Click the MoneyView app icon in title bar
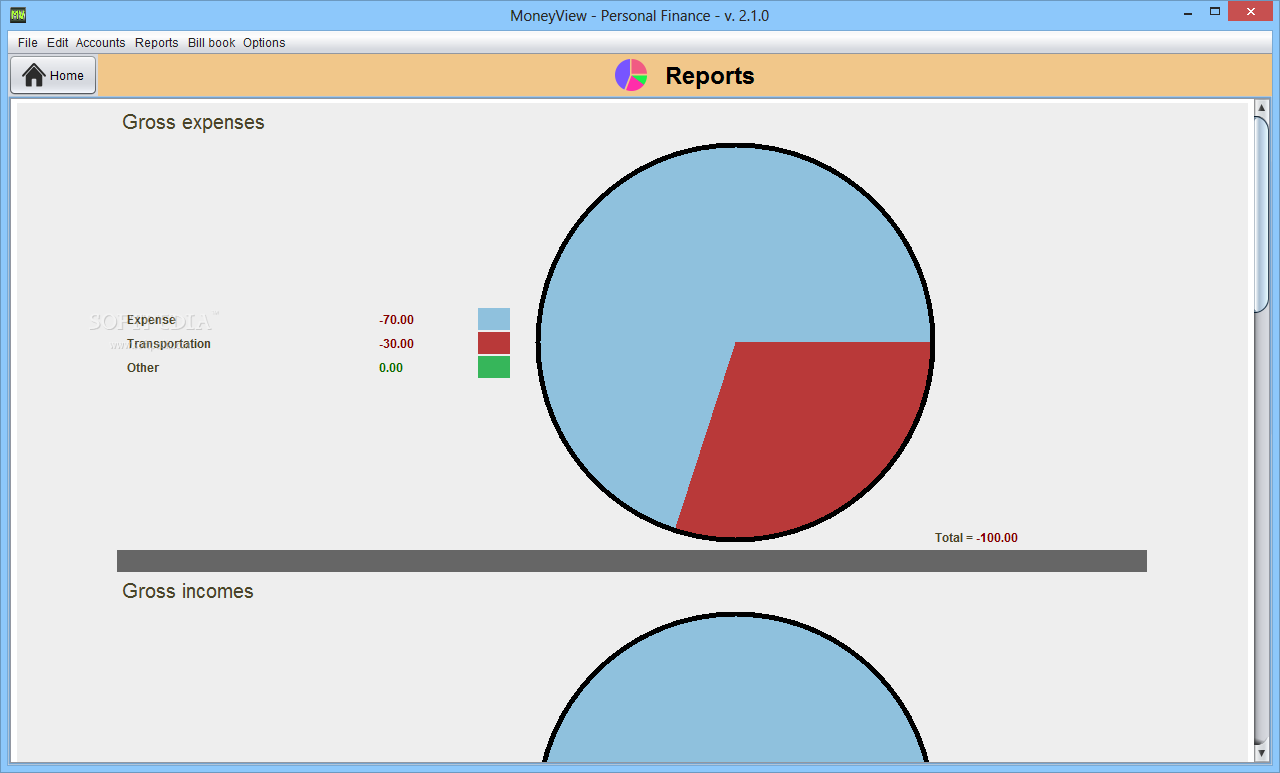 (x=18, y=14)
